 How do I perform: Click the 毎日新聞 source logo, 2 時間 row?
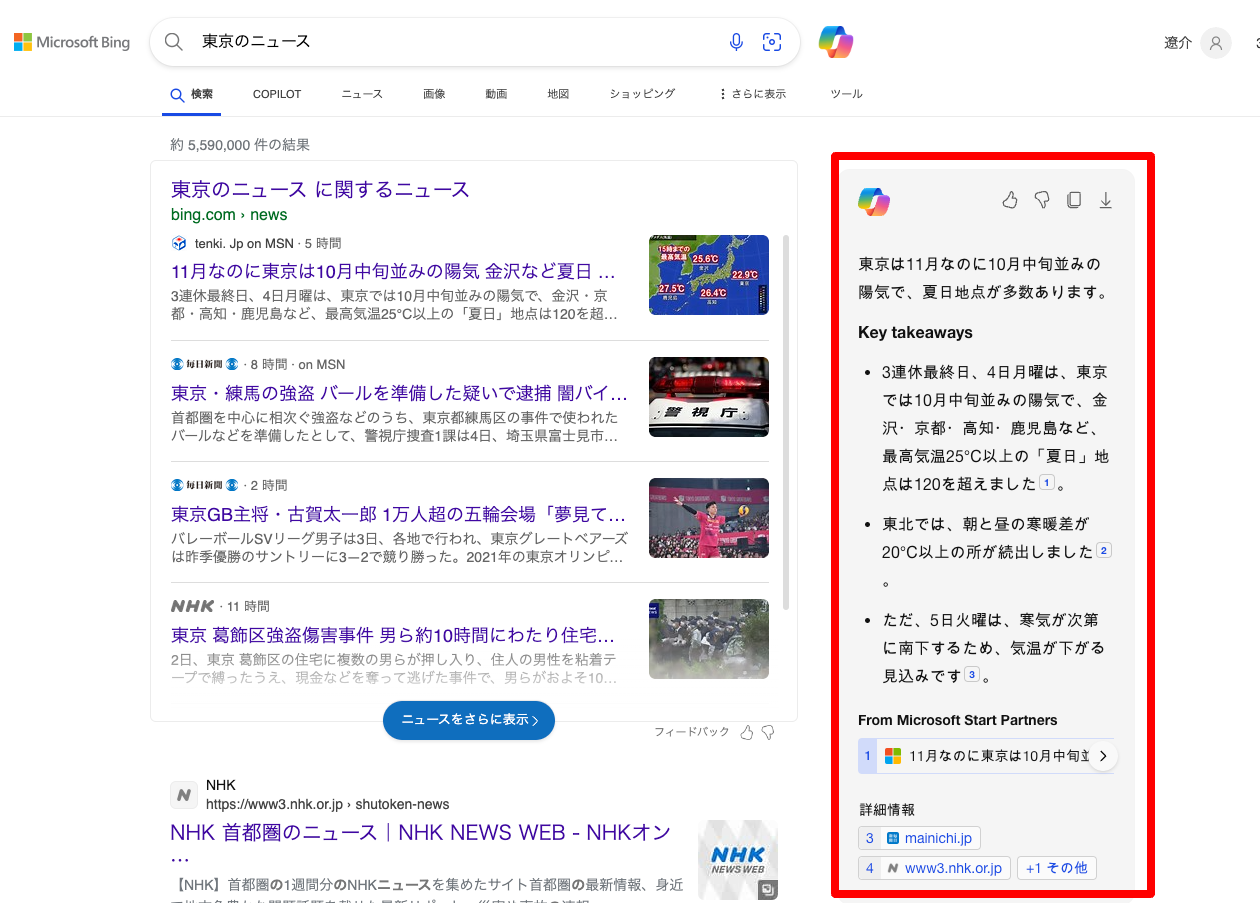coord(205,485)
